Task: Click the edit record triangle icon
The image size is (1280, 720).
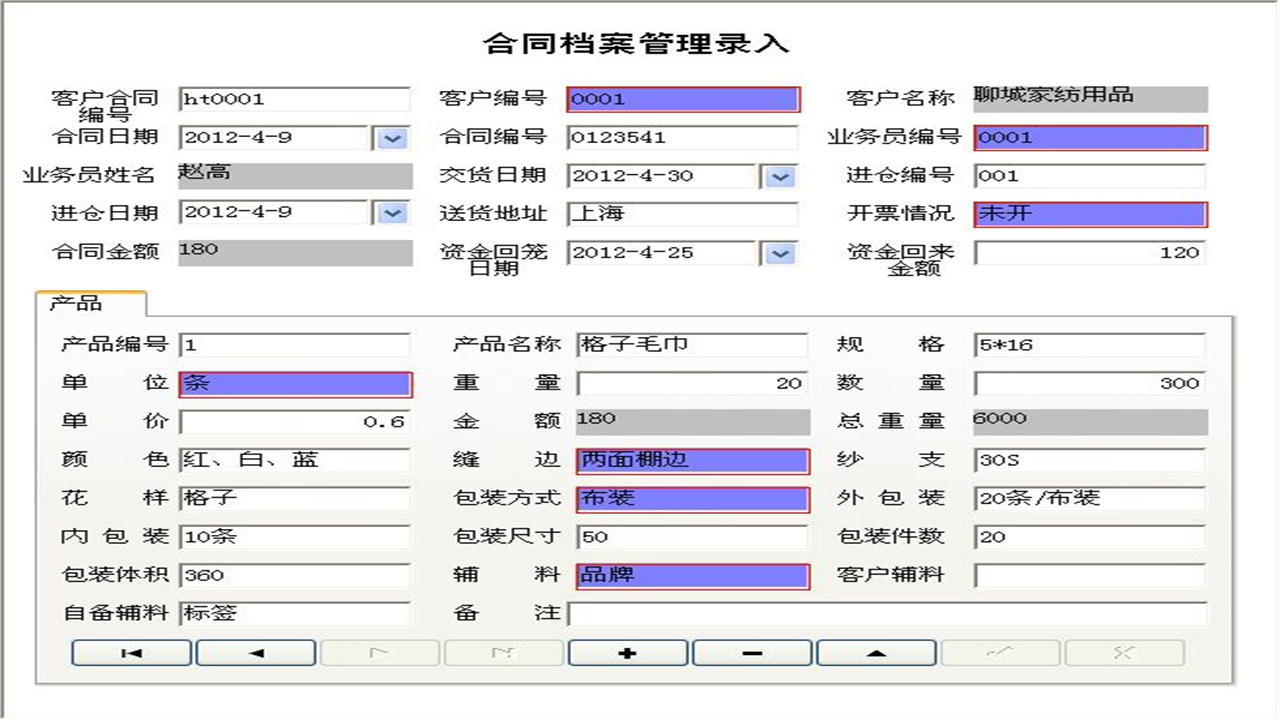Action: [x=875, y=652]
